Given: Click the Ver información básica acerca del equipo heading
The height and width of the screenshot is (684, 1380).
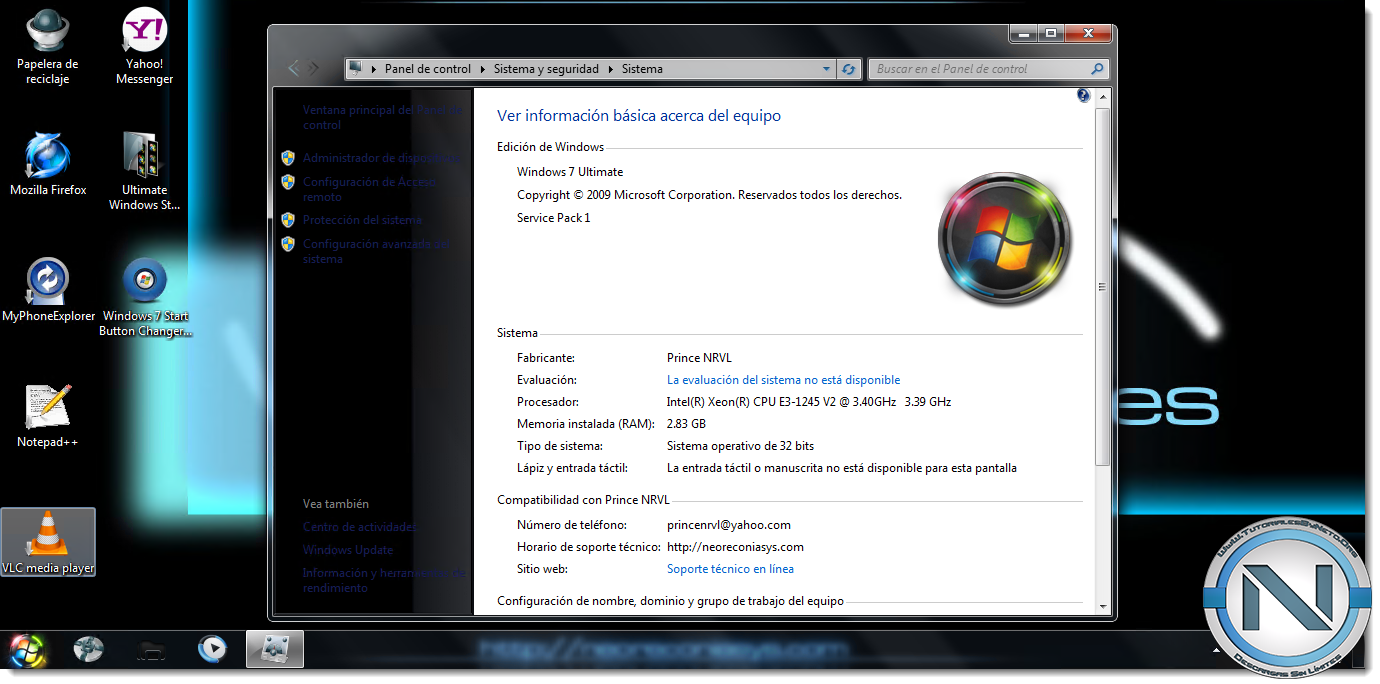Looking at the screenshot, I should pyautogui.click(x=639, y=116).
